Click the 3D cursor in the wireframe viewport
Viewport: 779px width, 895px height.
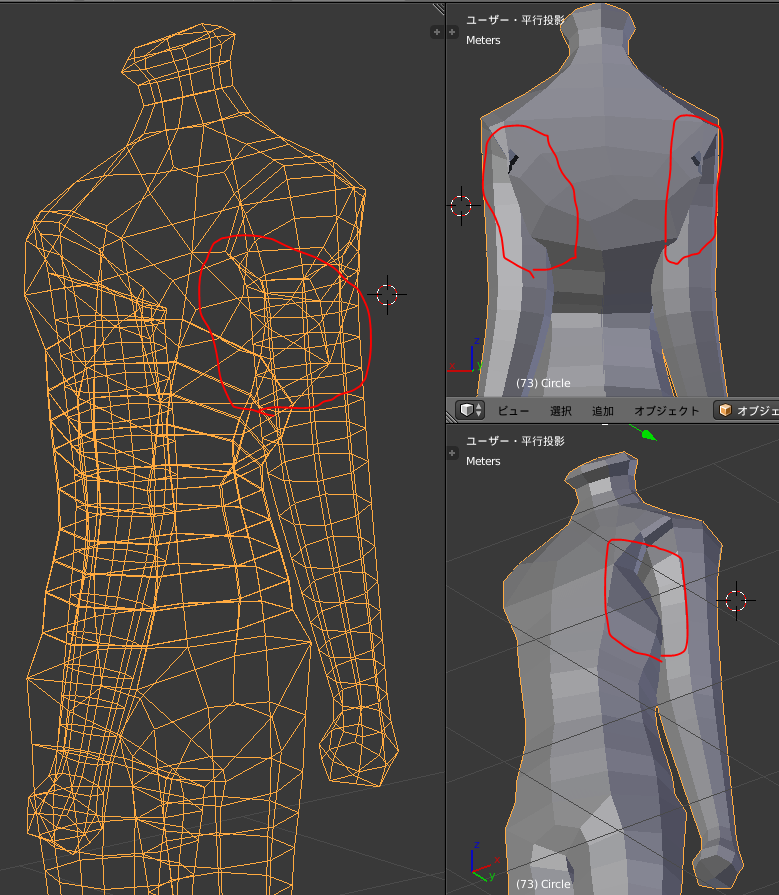point(387,294)
